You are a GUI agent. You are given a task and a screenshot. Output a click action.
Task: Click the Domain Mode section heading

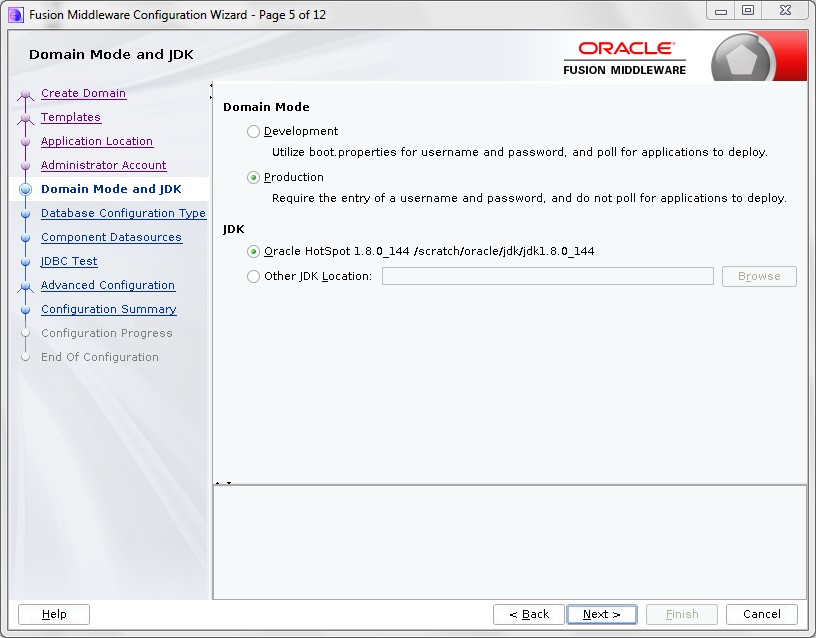(266, 107)
